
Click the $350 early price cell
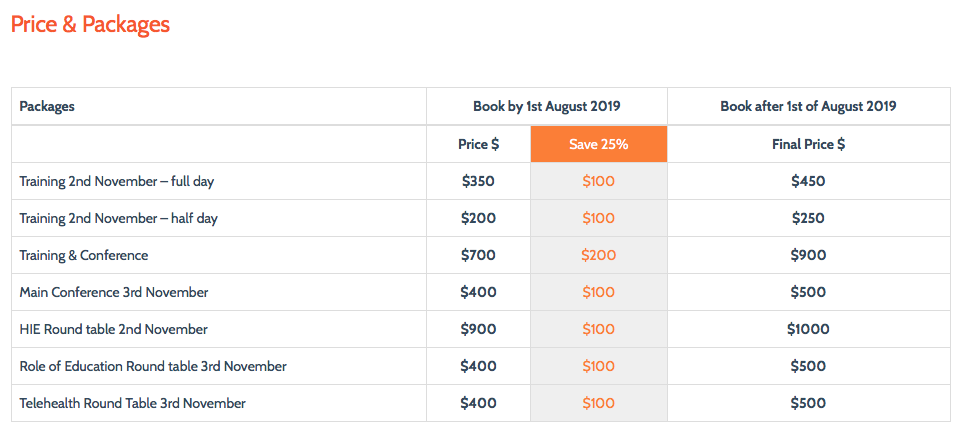478,182
